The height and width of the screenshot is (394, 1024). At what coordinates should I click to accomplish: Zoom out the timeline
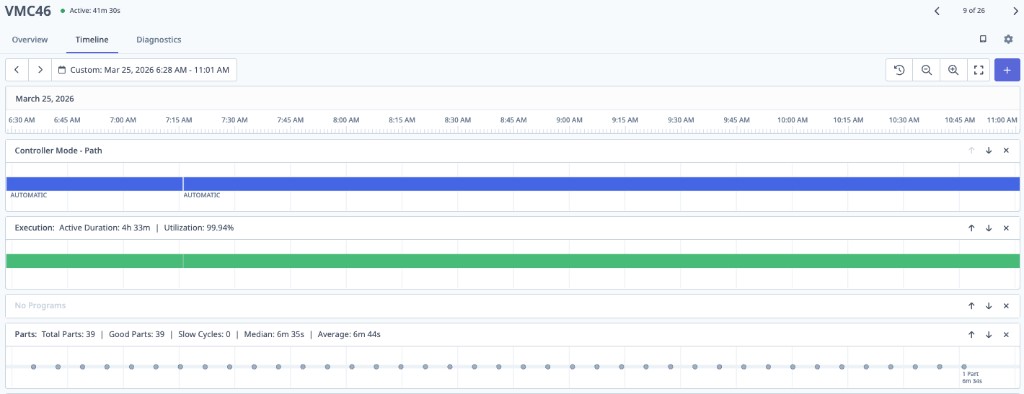click(926, 70)
